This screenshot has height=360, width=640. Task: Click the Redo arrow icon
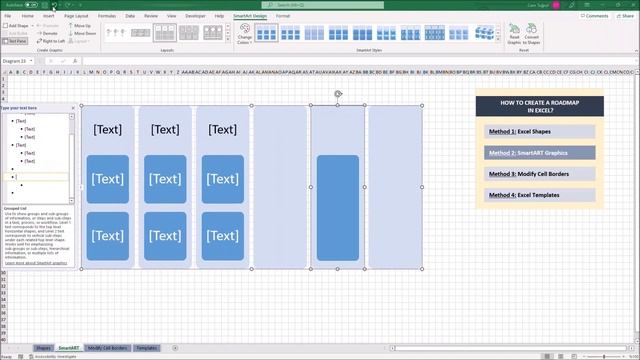coord(68,5)
